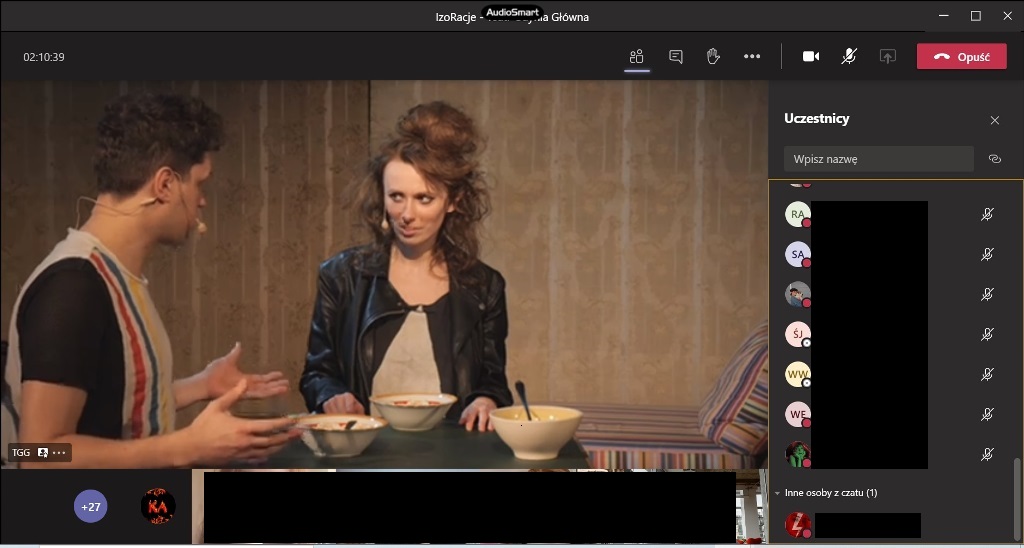
Task: Toggle the camera on or off
Action: tap(811, 57)
